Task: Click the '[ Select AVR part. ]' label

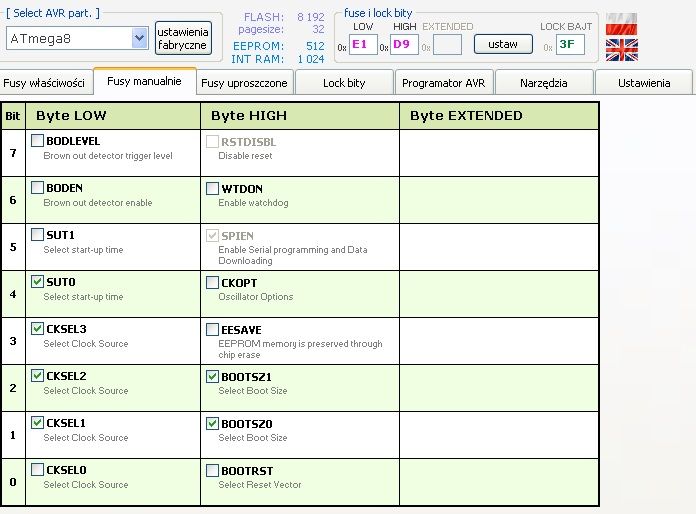Action: point(53,13)
